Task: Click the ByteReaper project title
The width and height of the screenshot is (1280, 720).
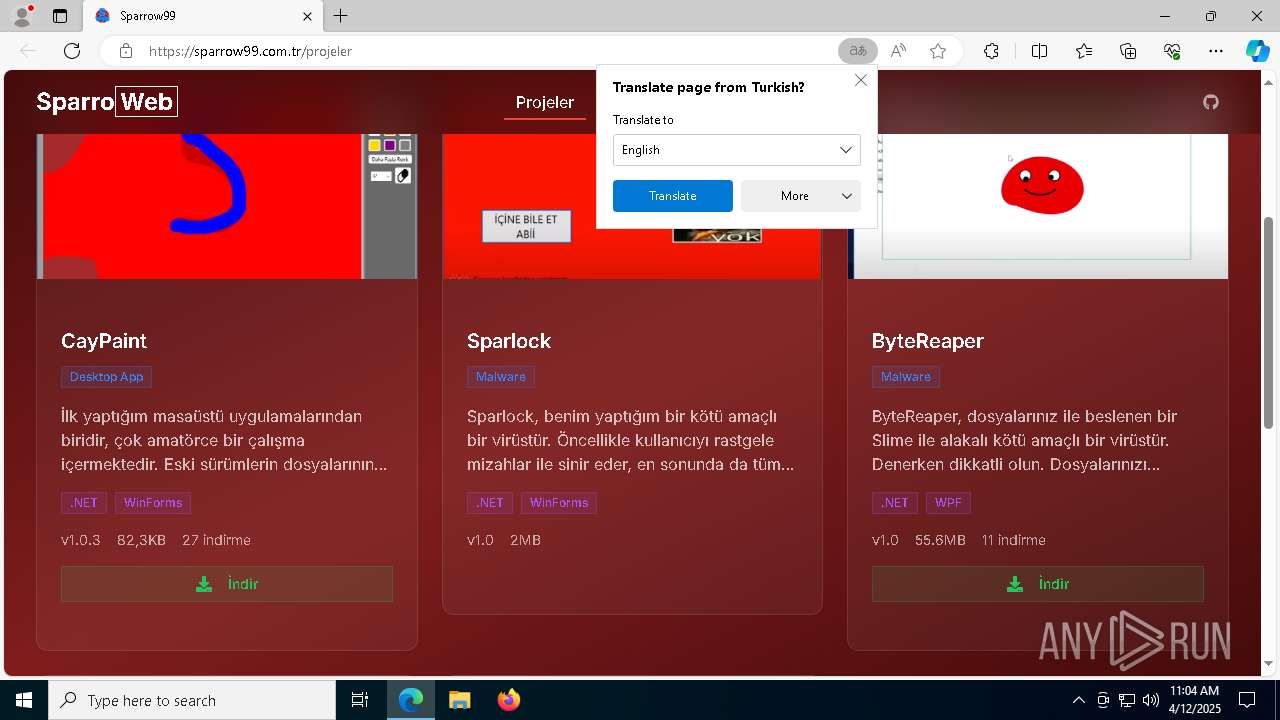Action: [x=928, y=341]
